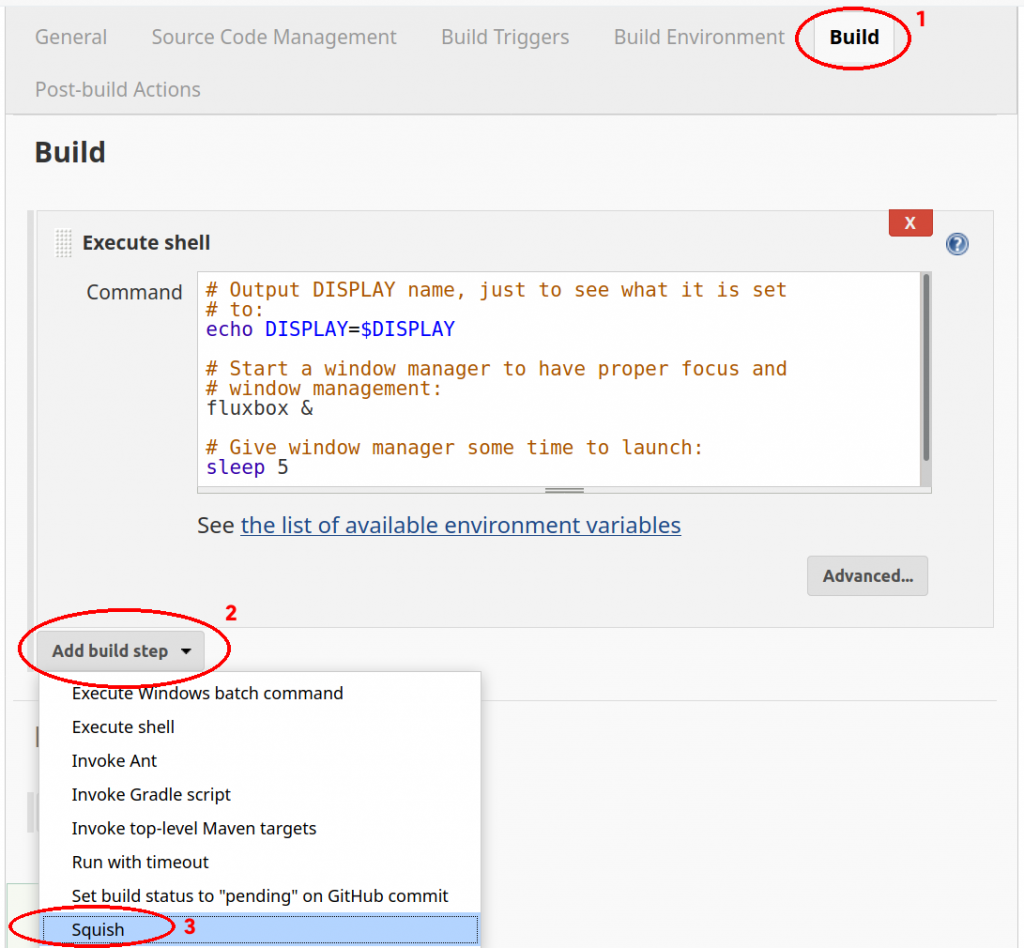The image size is (1024, 948).
Task: Add another Execute shell step from menu
Action: 123,726
